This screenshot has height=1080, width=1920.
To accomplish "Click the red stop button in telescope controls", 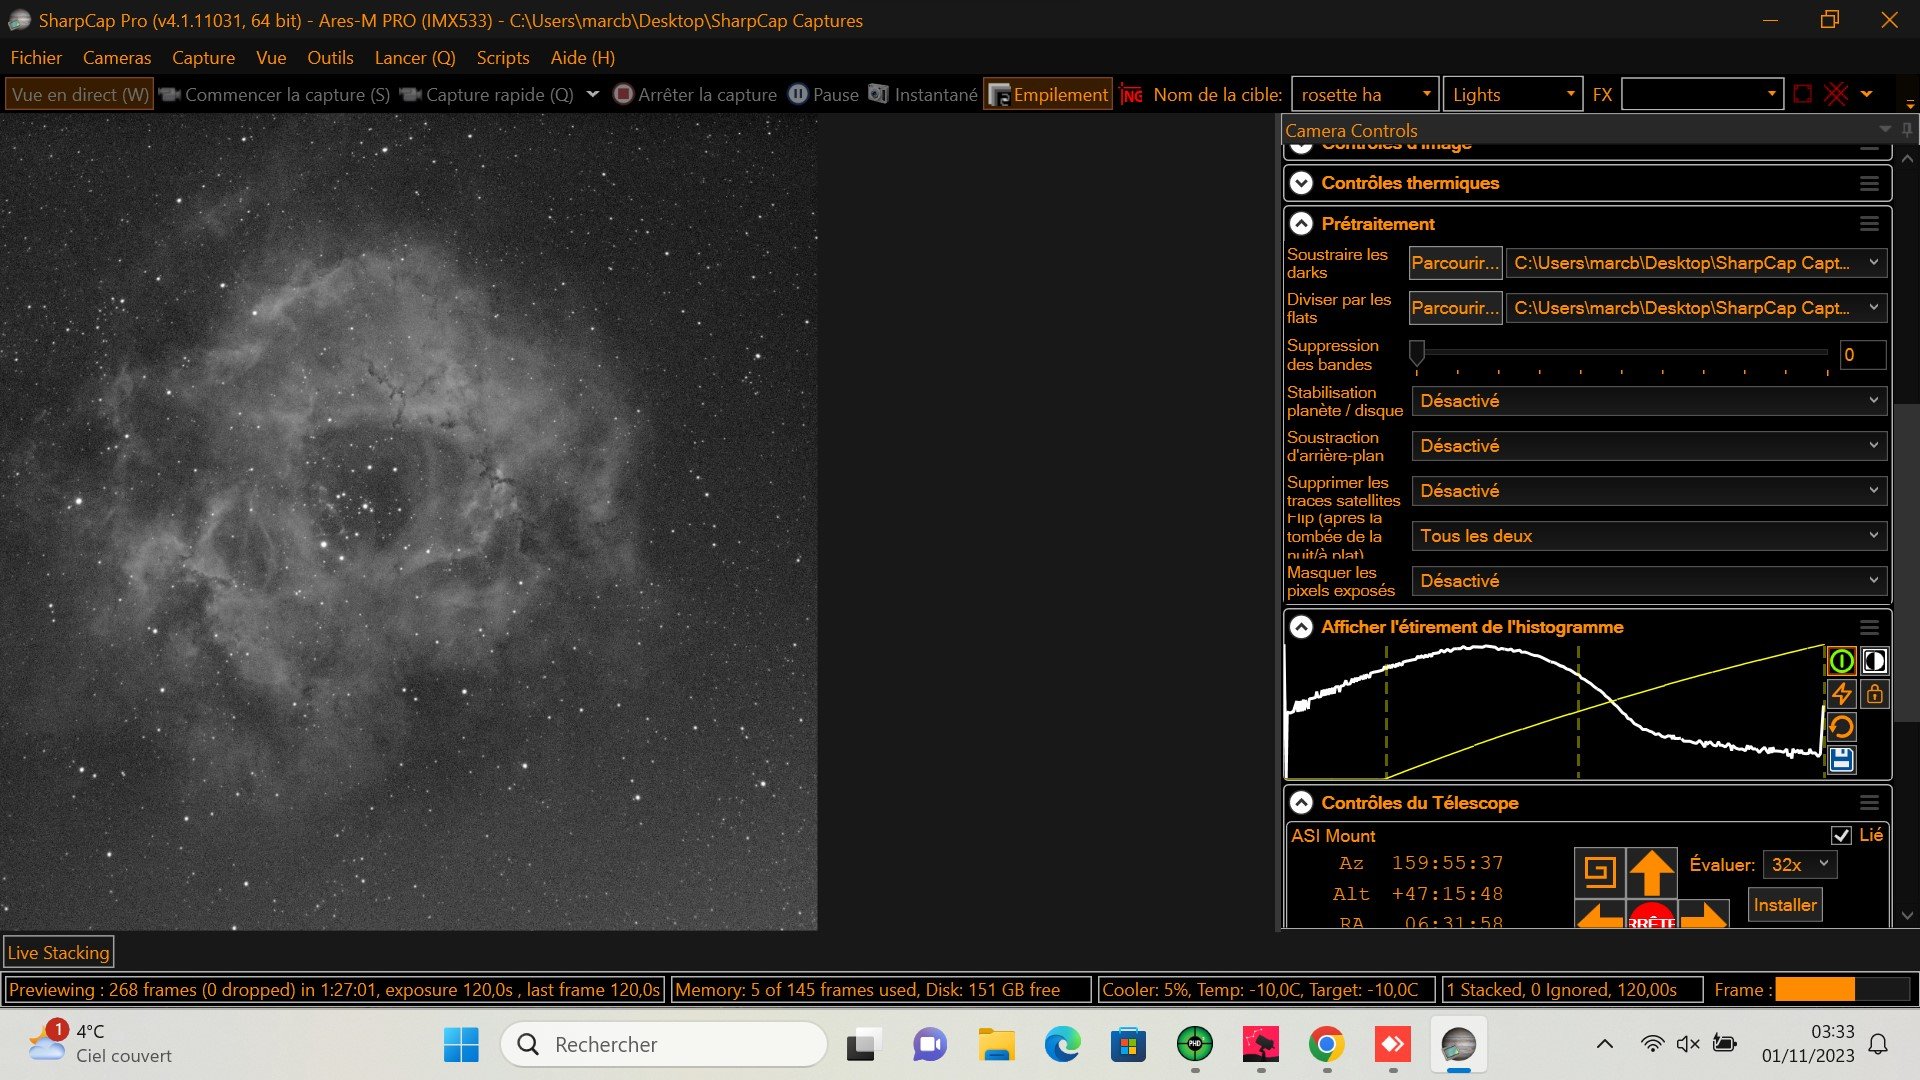I will click(x=1651, y=916).
